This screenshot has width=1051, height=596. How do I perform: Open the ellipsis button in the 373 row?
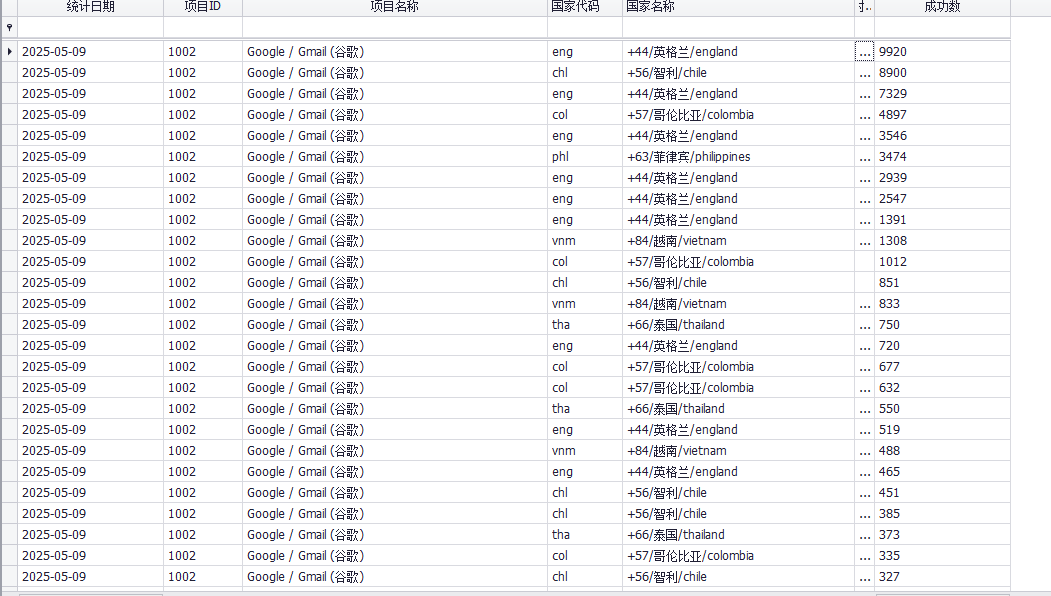(865, 535)
